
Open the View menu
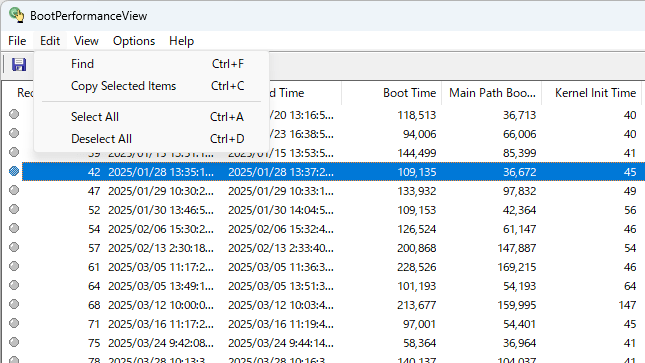(x=86, y=41)
